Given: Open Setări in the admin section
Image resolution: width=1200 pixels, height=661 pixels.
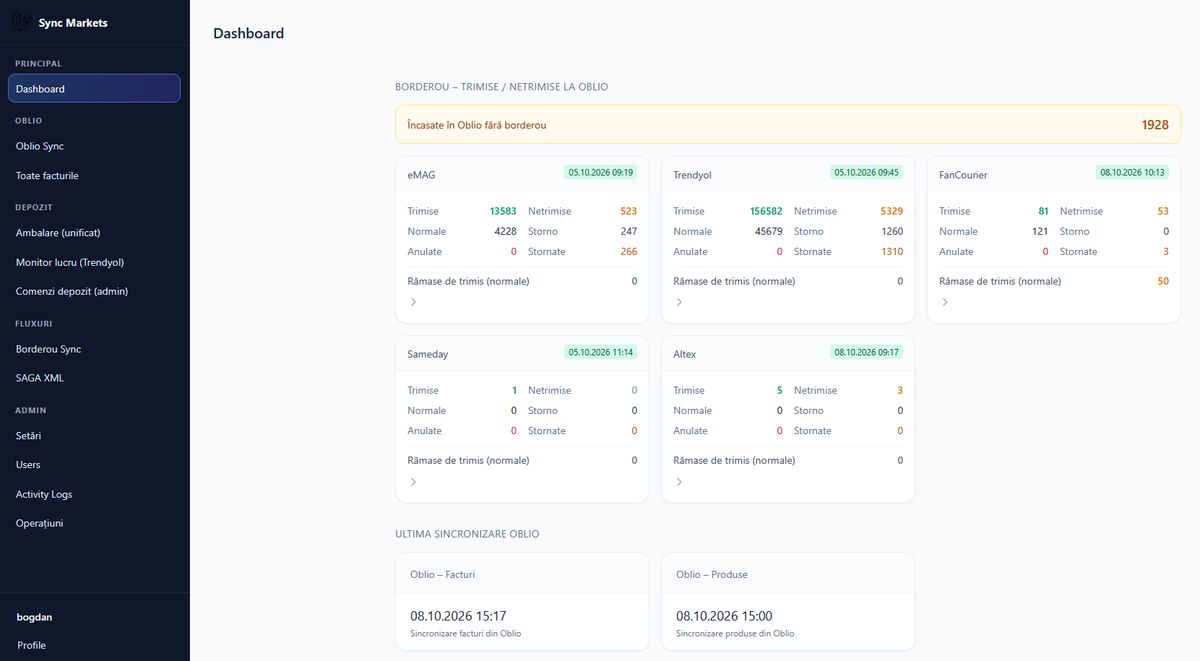Looking at the screenshot, I should [x=94, y=436].
